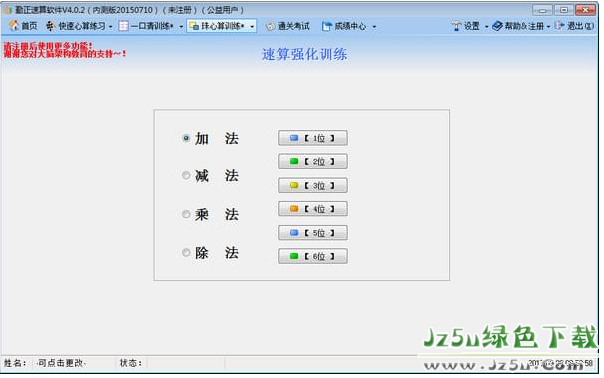Select the 减法 subtraction radio button

pyautogui.click(x=186, y=175)
